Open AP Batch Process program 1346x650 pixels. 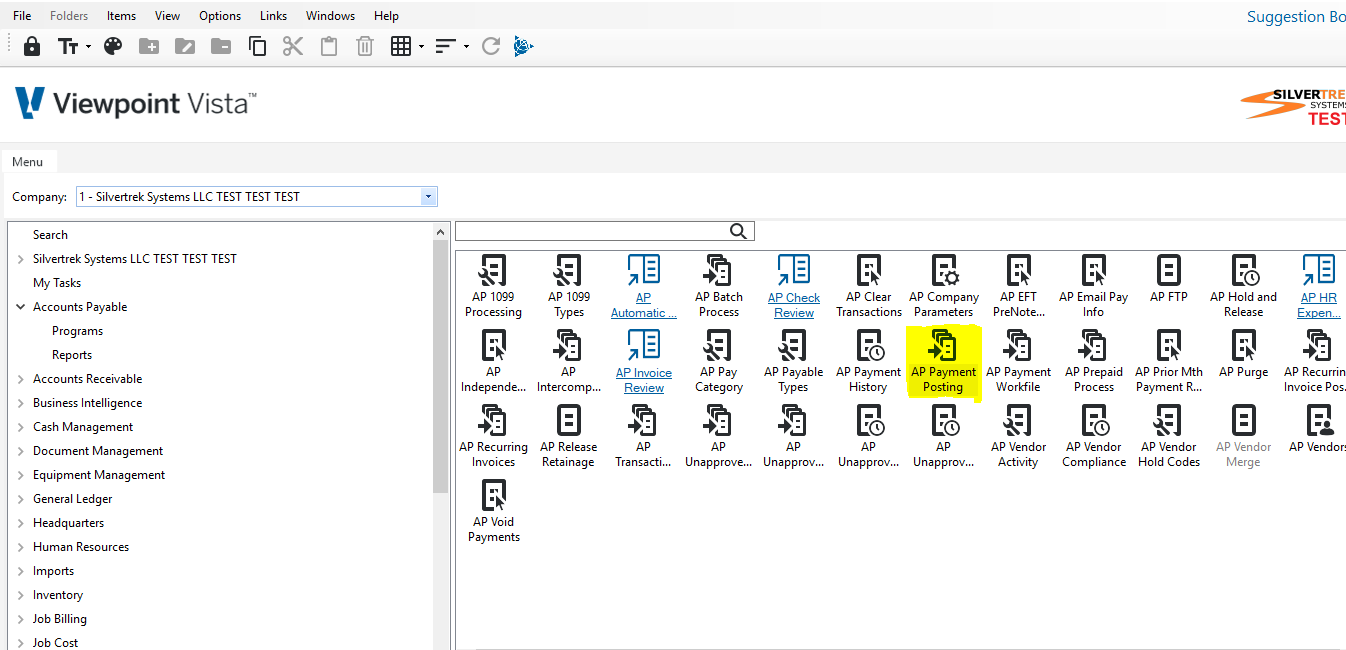(719, 286)
